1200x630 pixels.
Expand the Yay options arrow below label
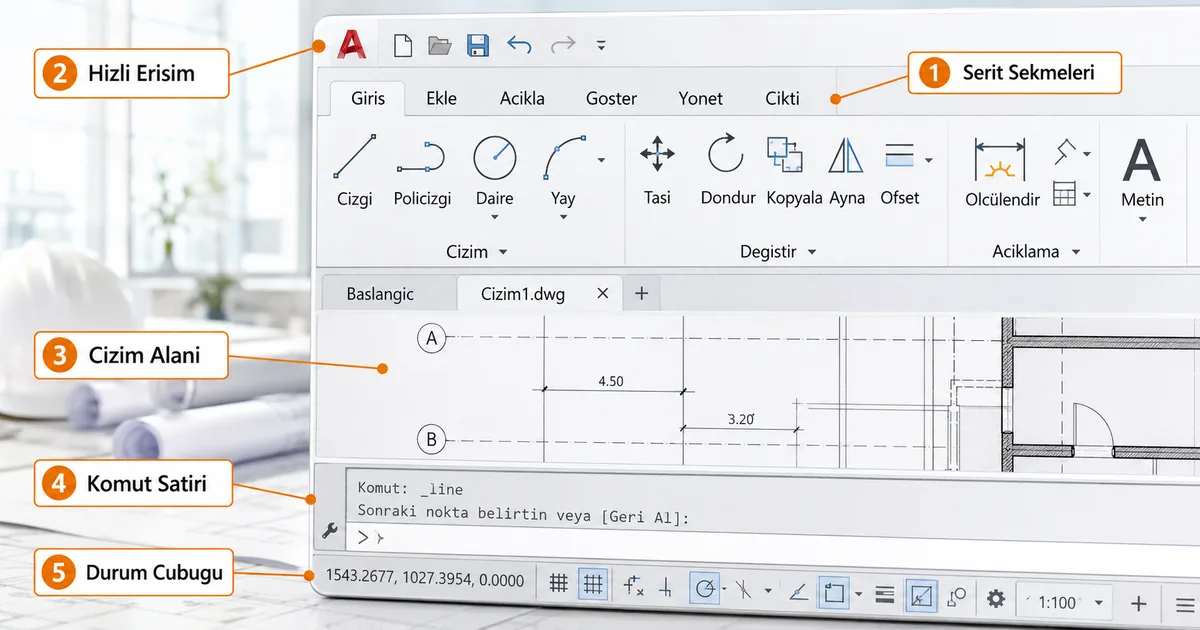click(x=563, y=217)
